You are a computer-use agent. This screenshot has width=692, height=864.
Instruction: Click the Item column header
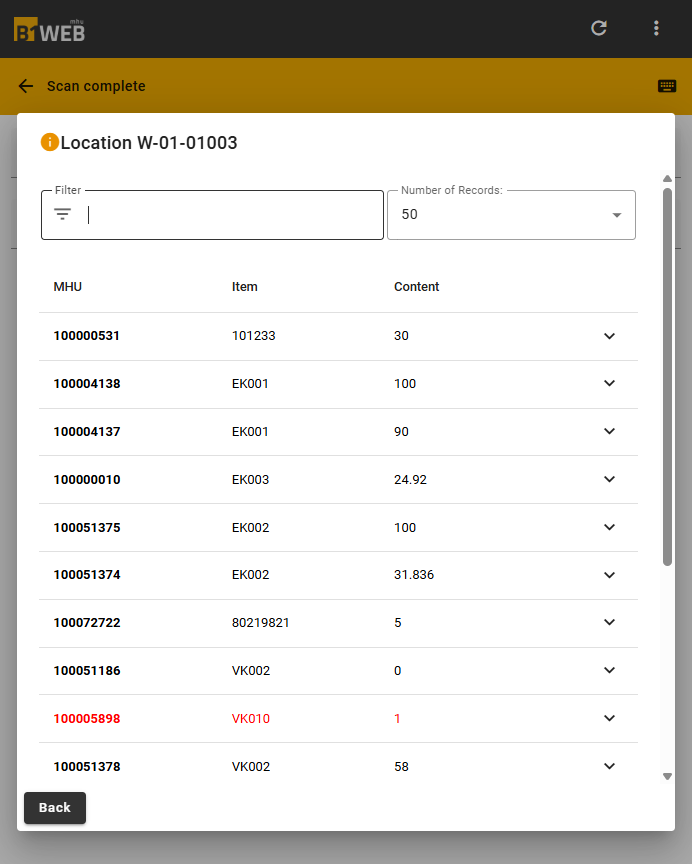click(245, 287)
